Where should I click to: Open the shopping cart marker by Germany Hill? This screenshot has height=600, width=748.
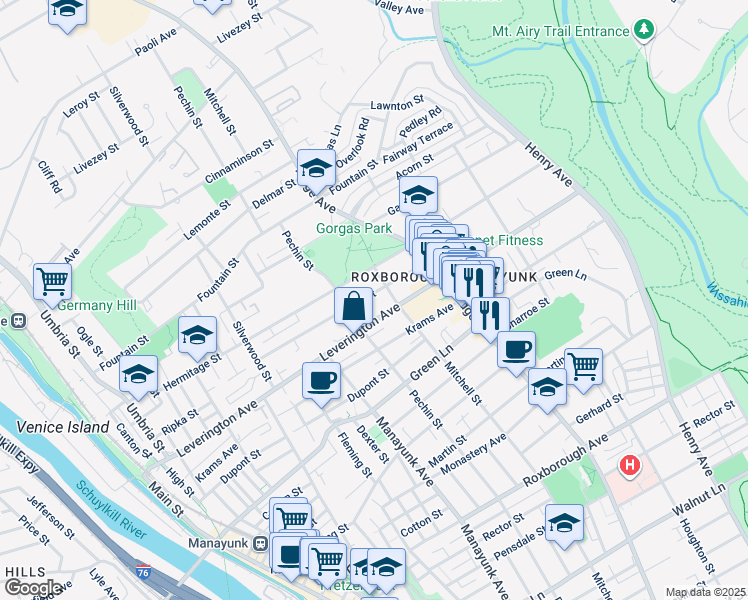tap(52, 283)
